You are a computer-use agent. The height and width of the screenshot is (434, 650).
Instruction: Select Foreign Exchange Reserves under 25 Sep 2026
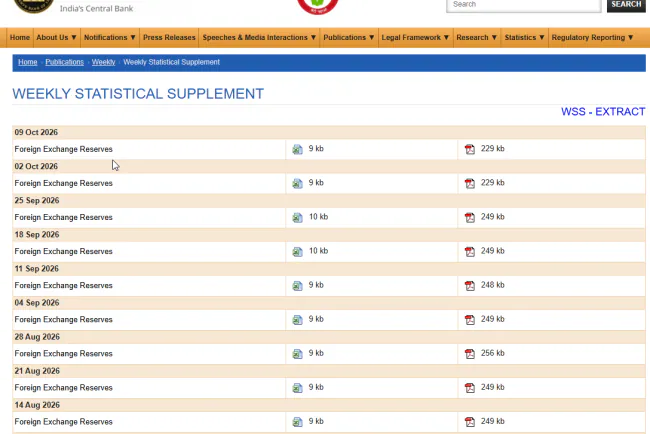[x=63, y=217]
